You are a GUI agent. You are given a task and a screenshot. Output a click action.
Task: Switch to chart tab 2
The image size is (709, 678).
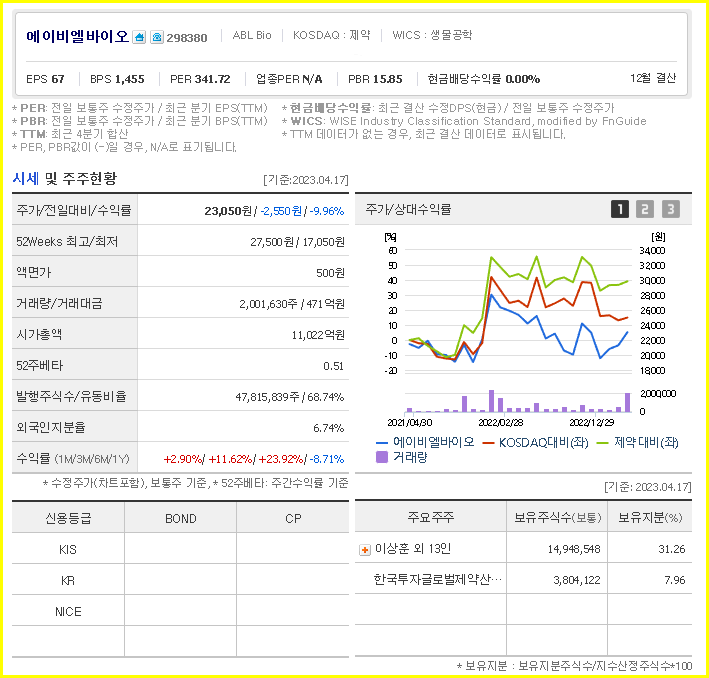645,209
